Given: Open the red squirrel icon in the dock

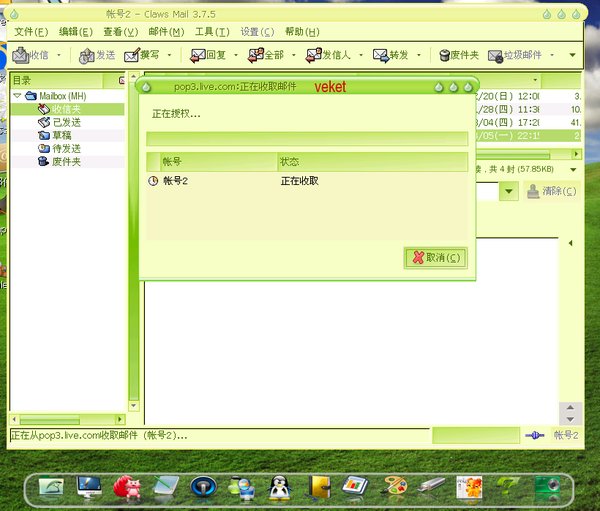Looking at the screenshot, I should tap(128, 487).
